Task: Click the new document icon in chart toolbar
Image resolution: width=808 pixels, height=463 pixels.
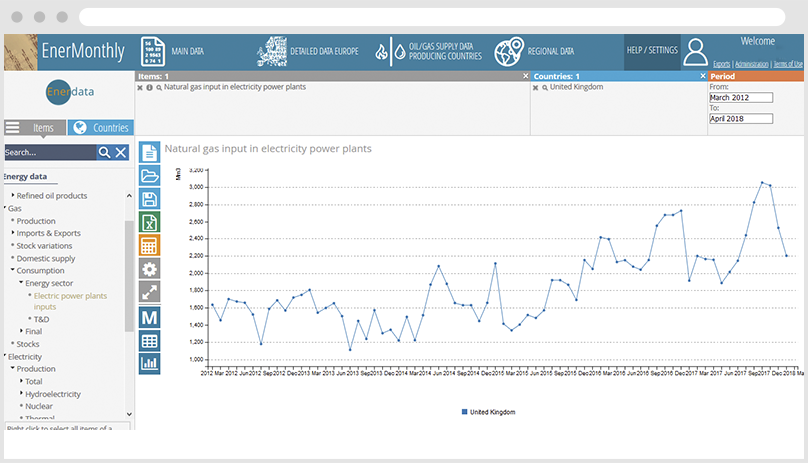Action: tap(149, 152)
